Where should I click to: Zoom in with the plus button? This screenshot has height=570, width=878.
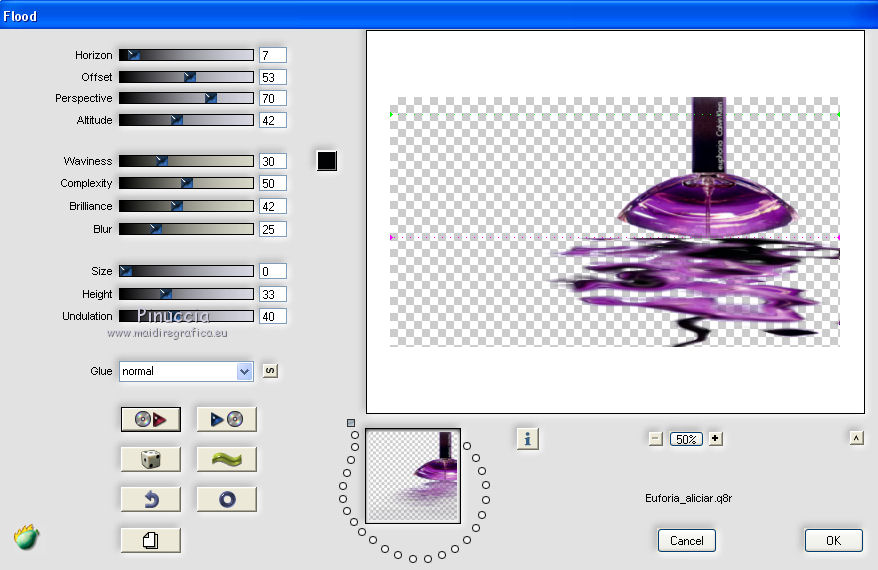(x=715, y=439)
